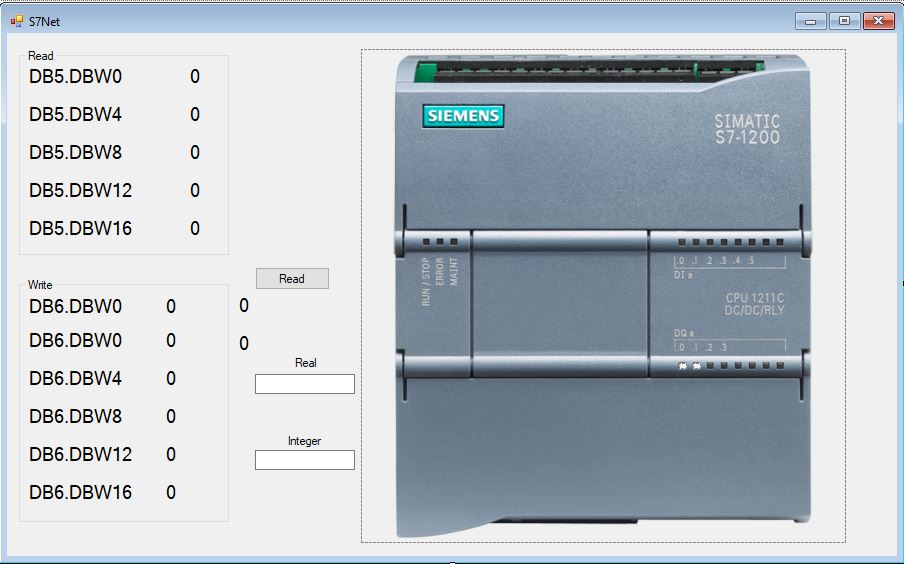Click the Real label above its field
904x564 pixels.
(x=306, y=363)
